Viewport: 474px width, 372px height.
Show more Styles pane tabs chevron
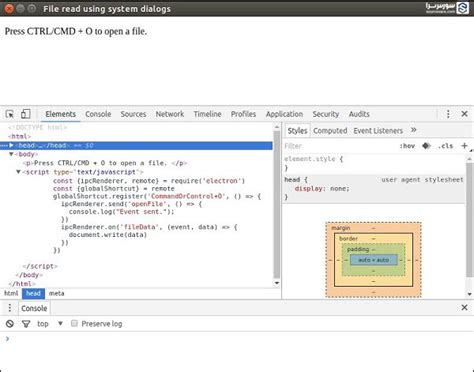[414, 130]
